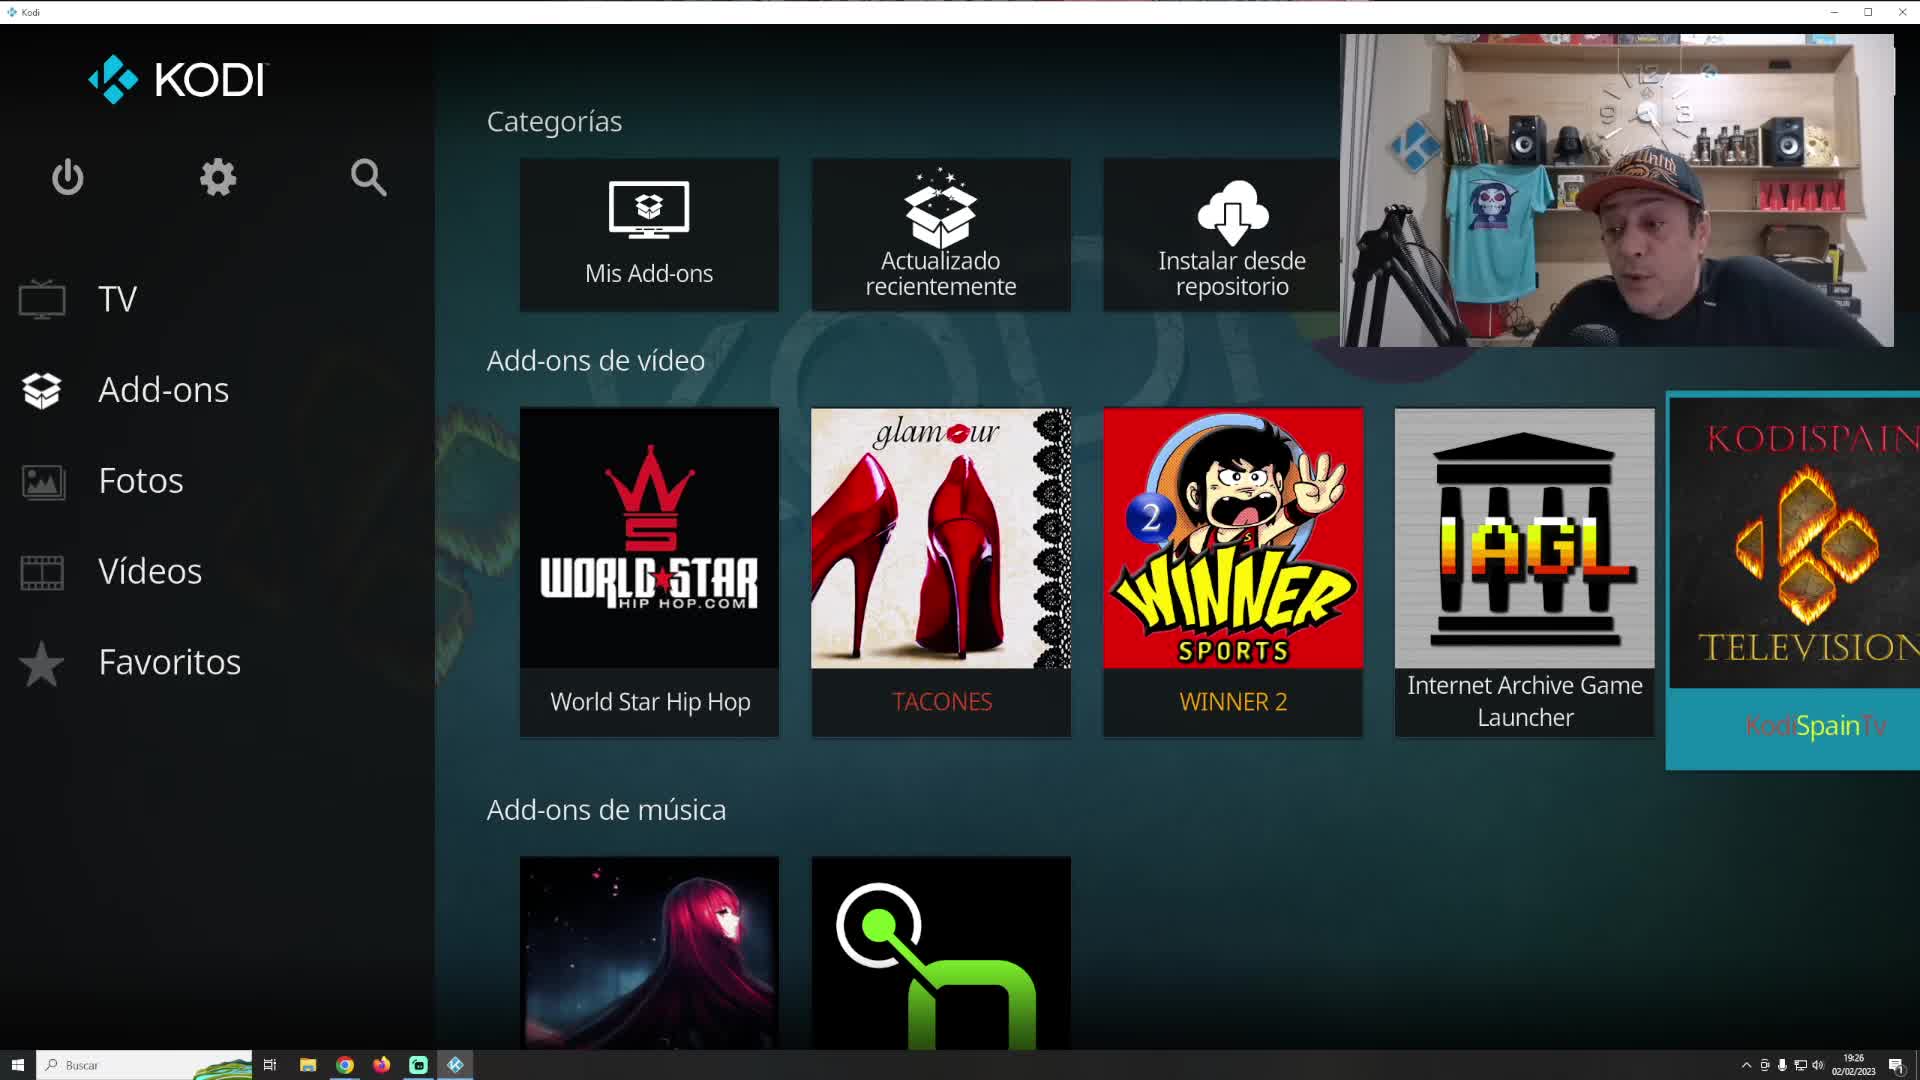Screen dimensions: 1920x1080
Task: Open Actualizado recientemente category tile
Action: [941, 234]
